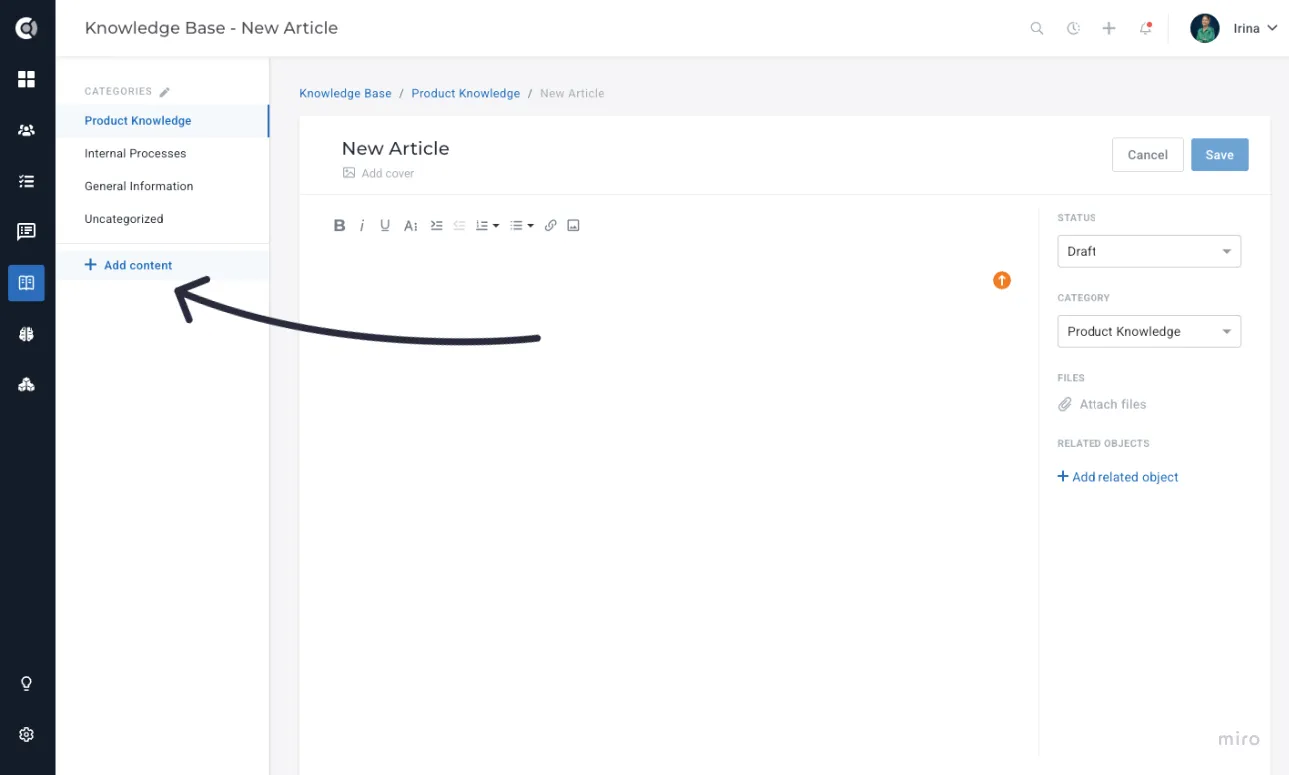This screenshot has width=1289, height=775.
Task: Open notifications bell icon
Action: [1146, 28]
